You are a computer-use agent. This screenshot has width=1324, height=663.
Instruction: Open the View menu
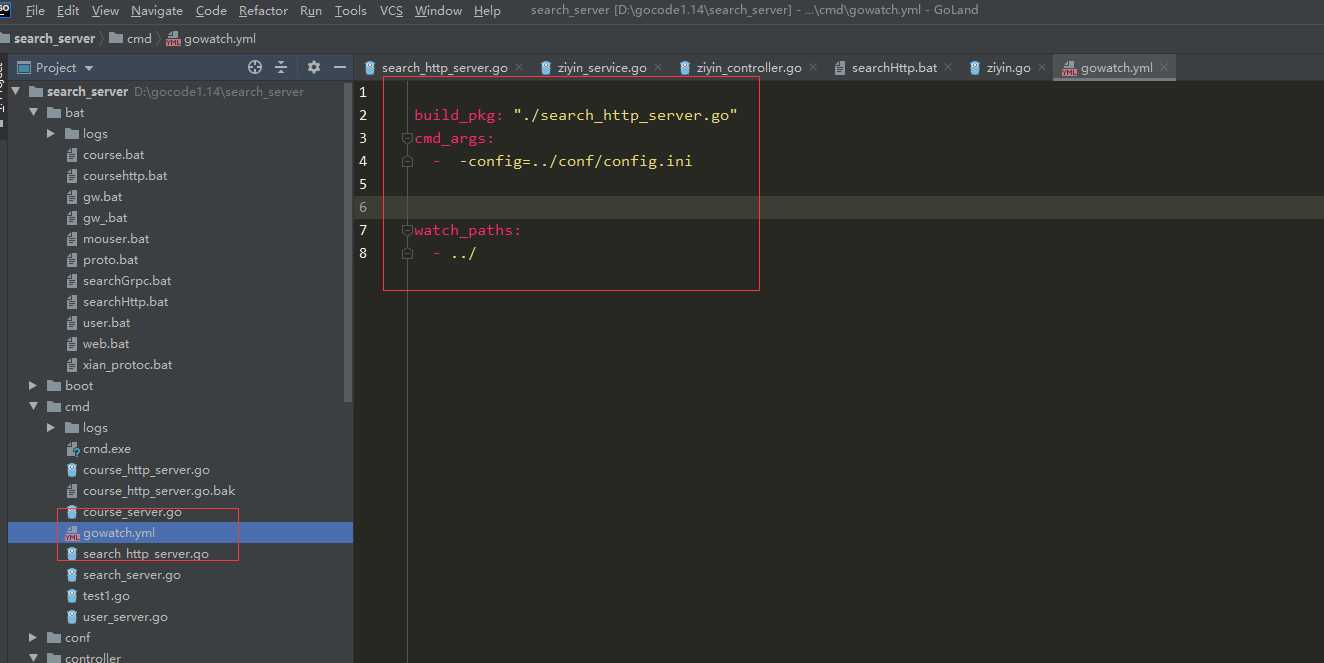click(105, 10)
